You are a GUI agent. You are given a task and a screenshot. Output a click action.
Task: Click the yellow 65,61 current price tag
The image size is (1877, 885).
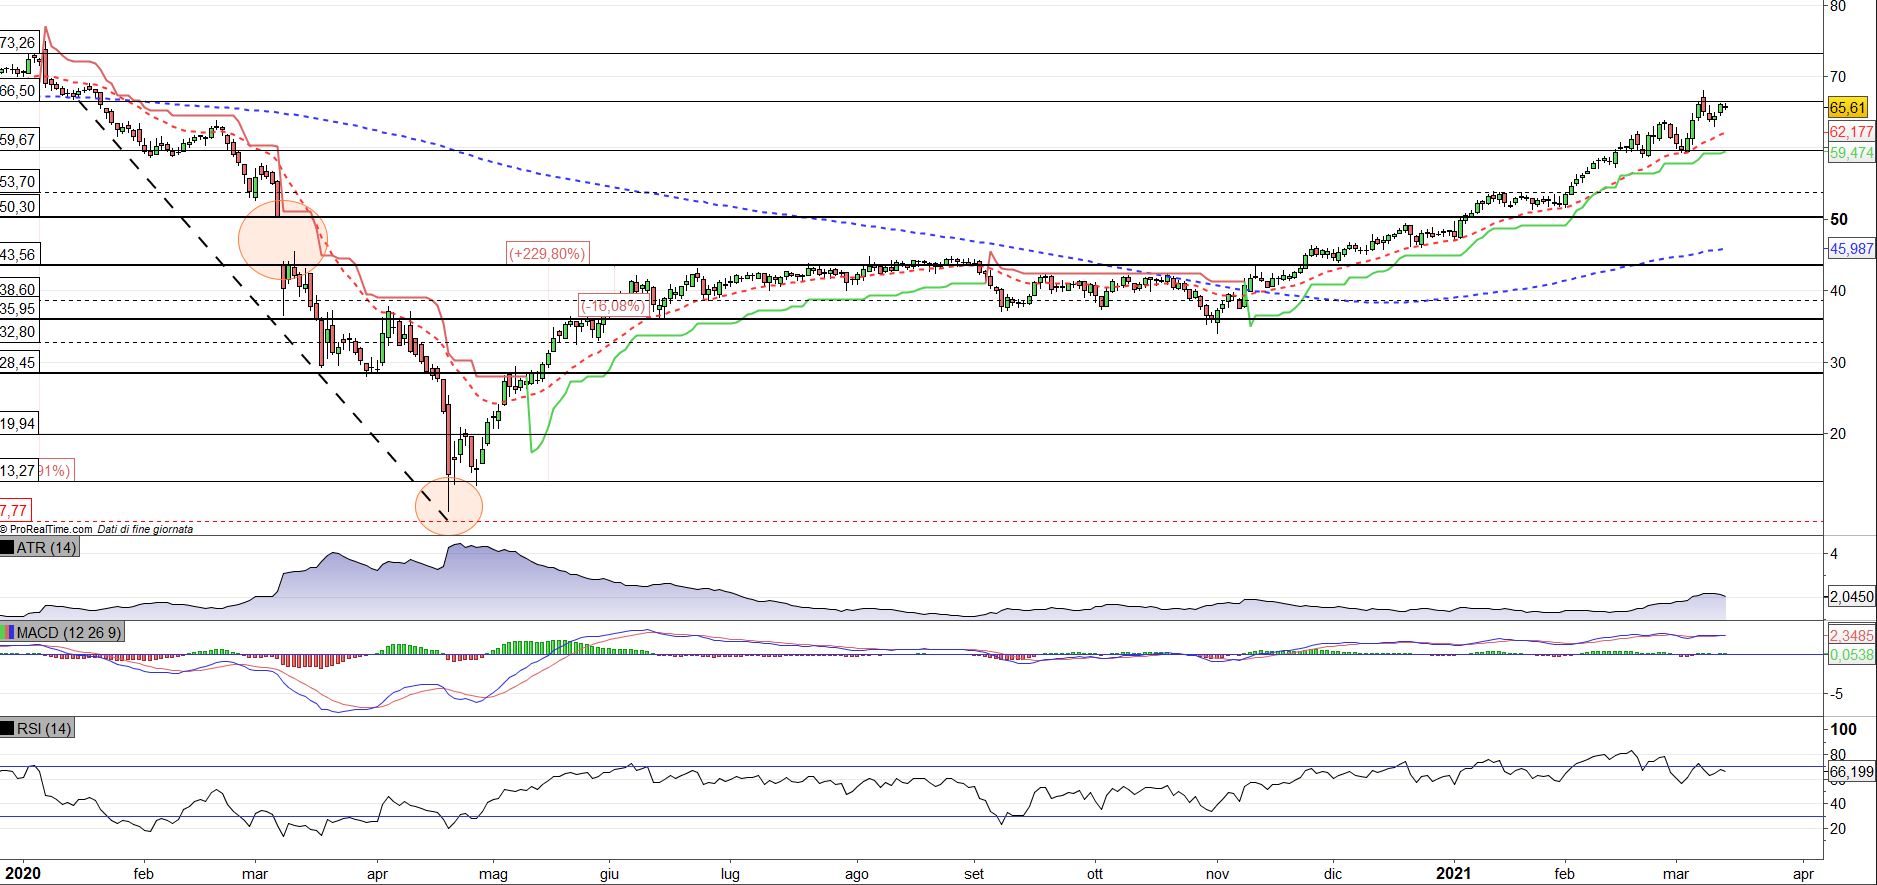point(1847,108)
